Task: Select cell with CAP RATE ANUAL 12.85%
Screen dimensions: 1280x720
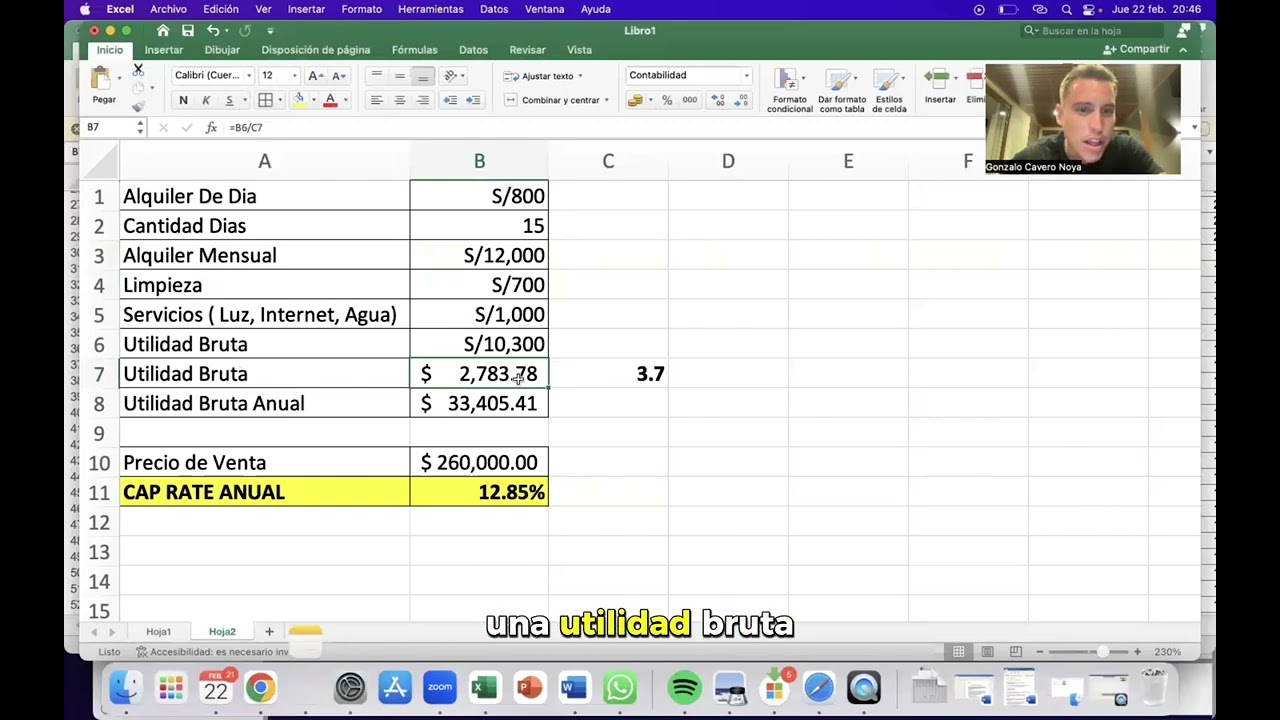Action: click(x=479, y=492)
